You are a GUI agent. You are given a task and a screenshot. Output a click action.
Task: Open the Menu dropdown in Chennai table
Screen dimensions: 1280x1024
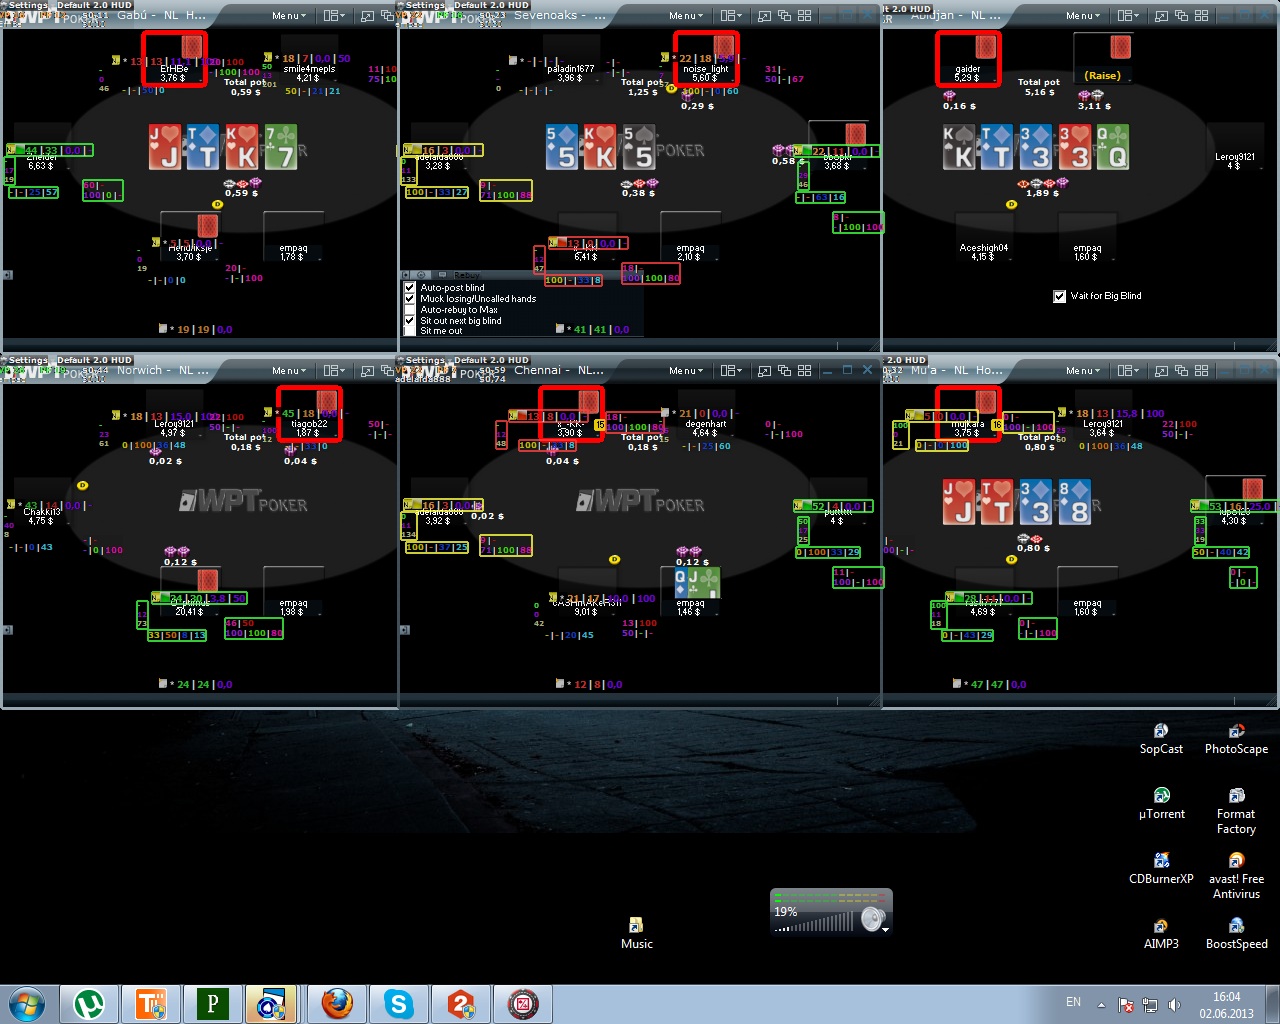pos(686,371)
